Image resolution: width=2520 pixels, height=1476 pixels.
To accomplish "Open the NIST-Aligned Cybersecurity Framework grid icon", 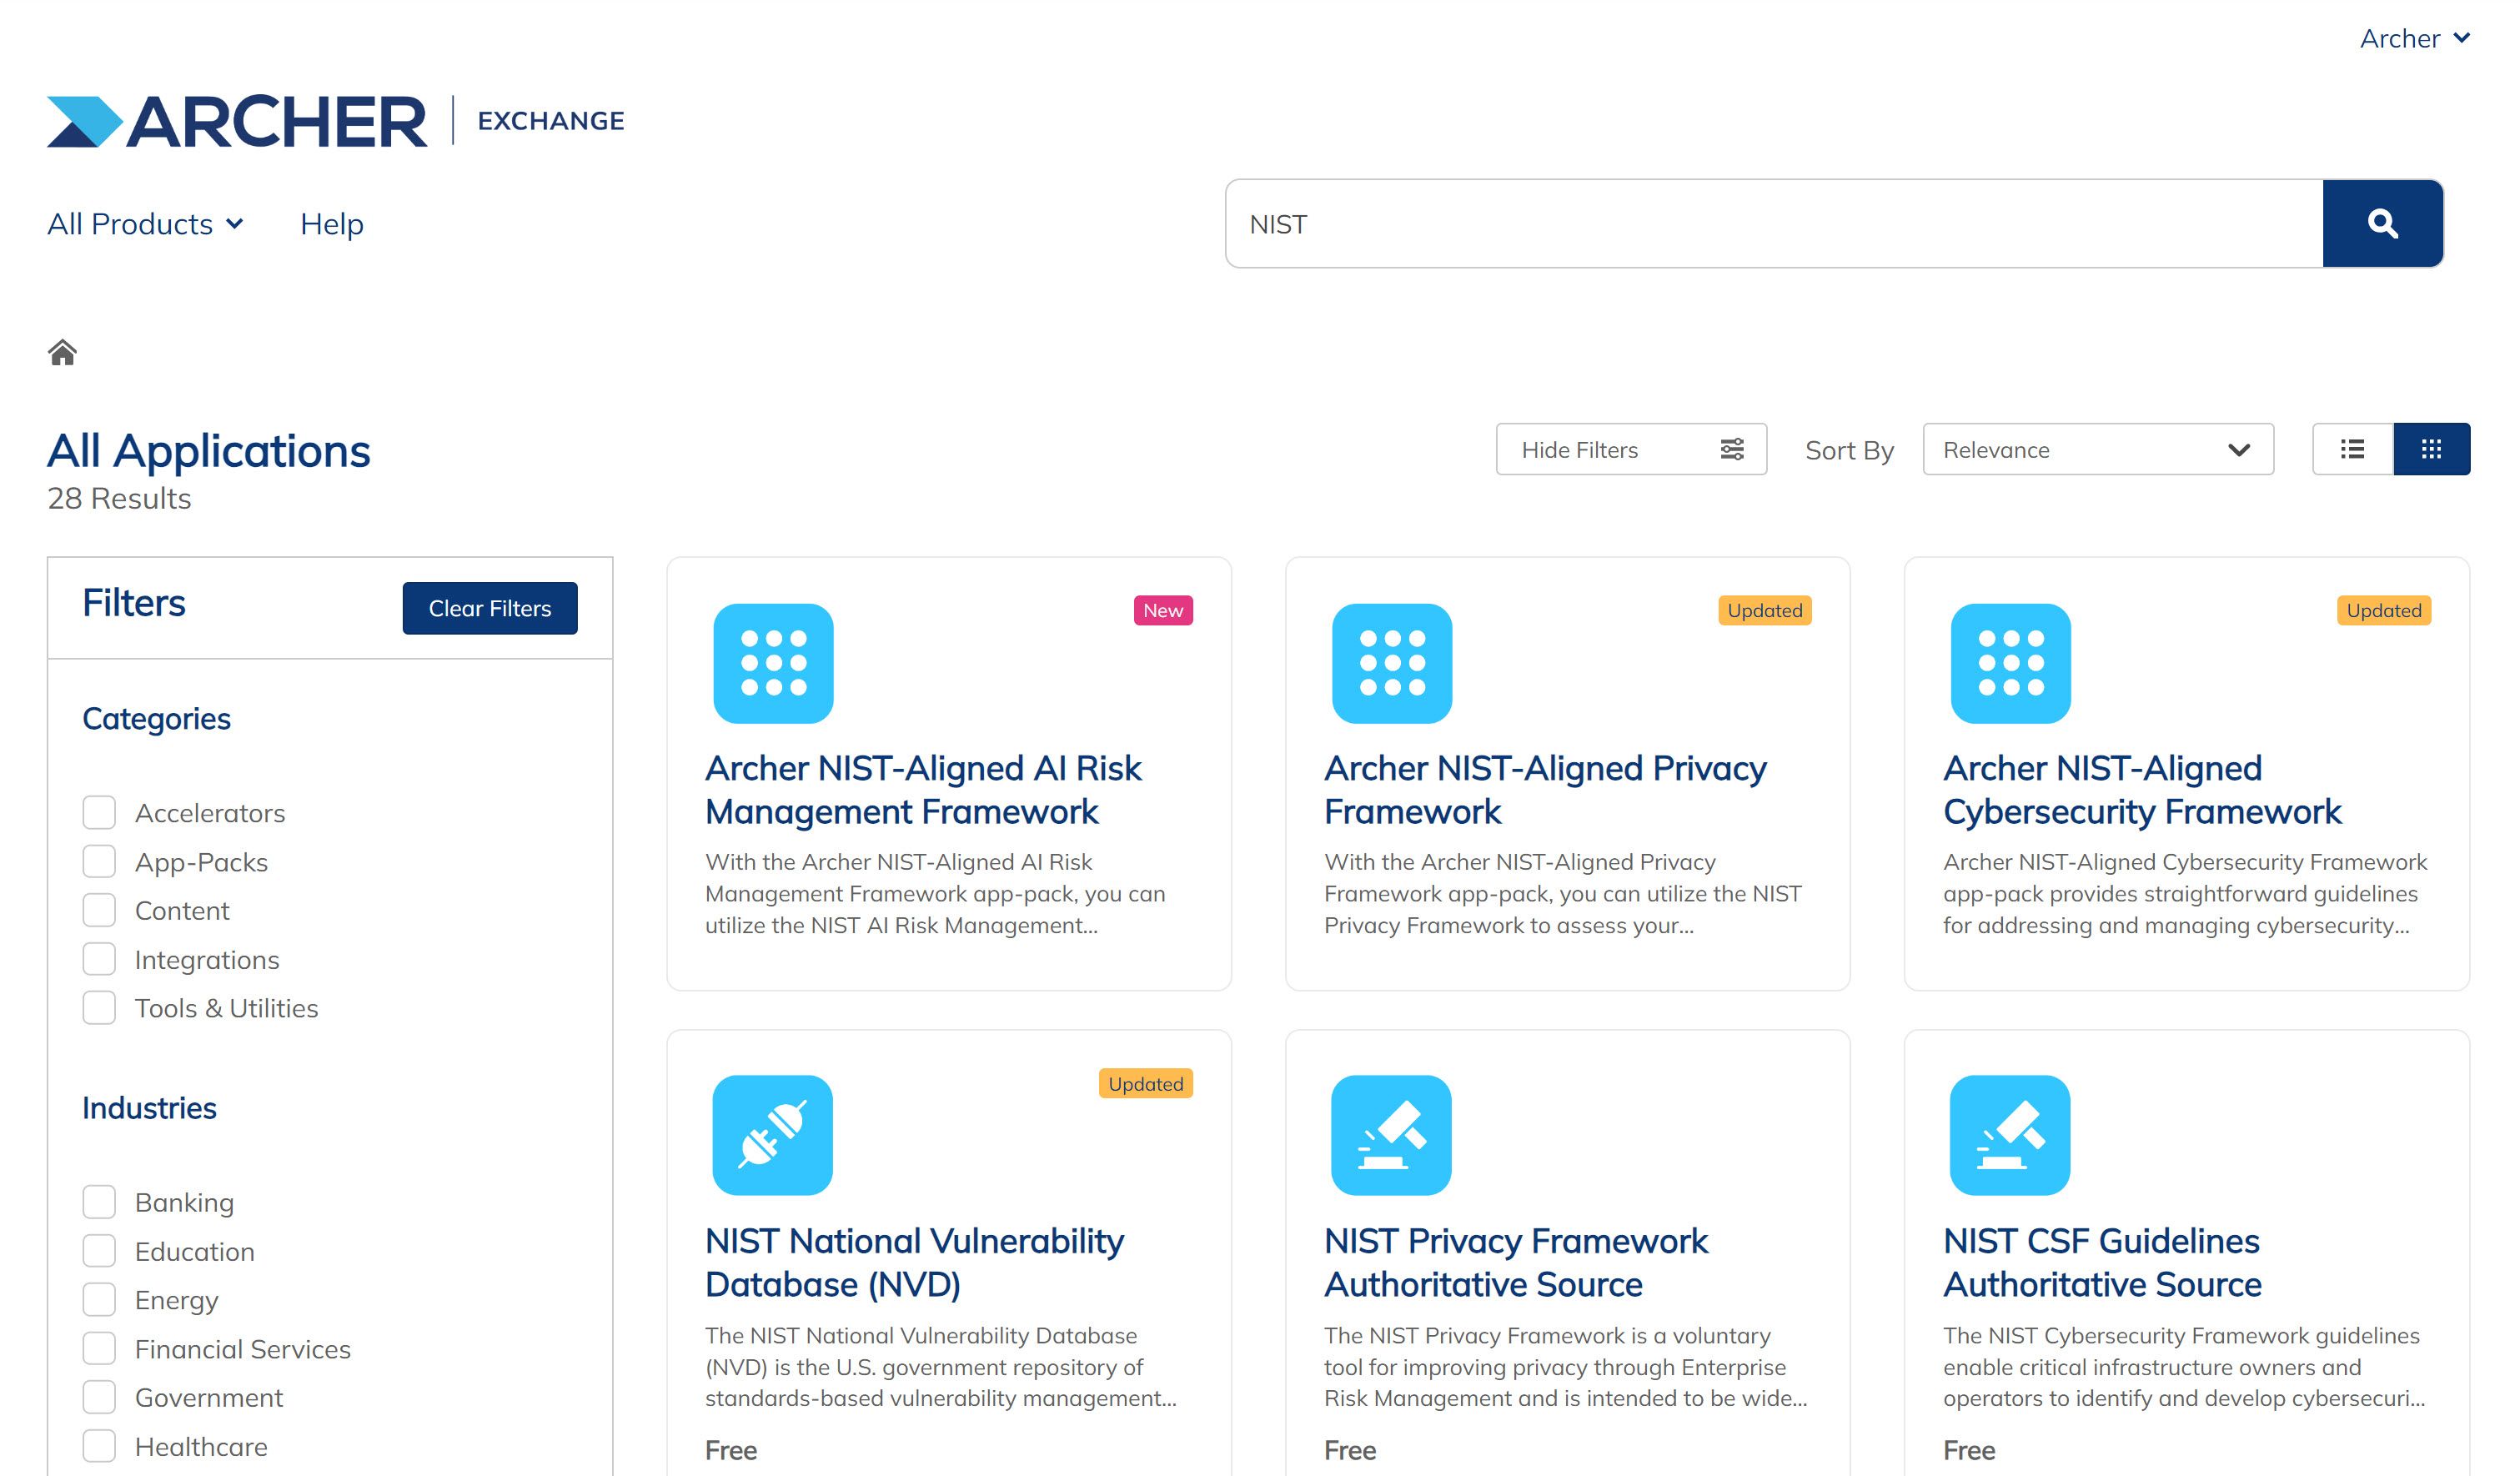I will (2010, 663).
